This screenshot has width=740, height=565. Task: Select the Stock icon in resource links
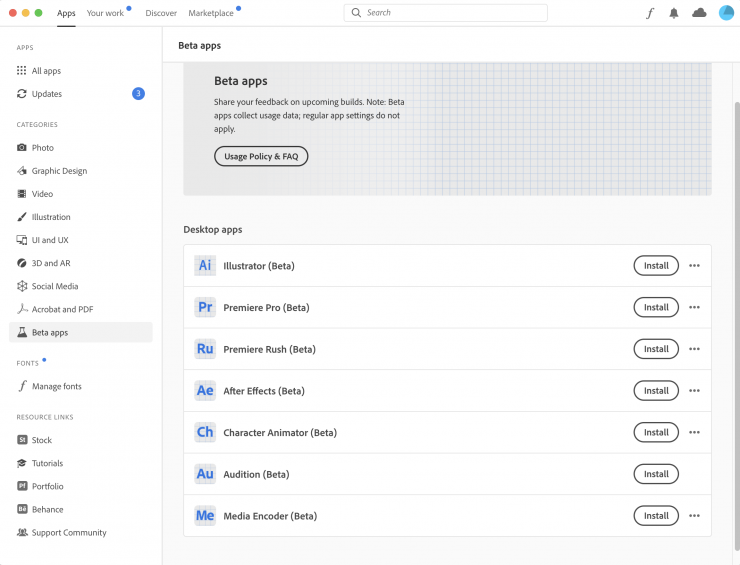click(x=22, y=440)
